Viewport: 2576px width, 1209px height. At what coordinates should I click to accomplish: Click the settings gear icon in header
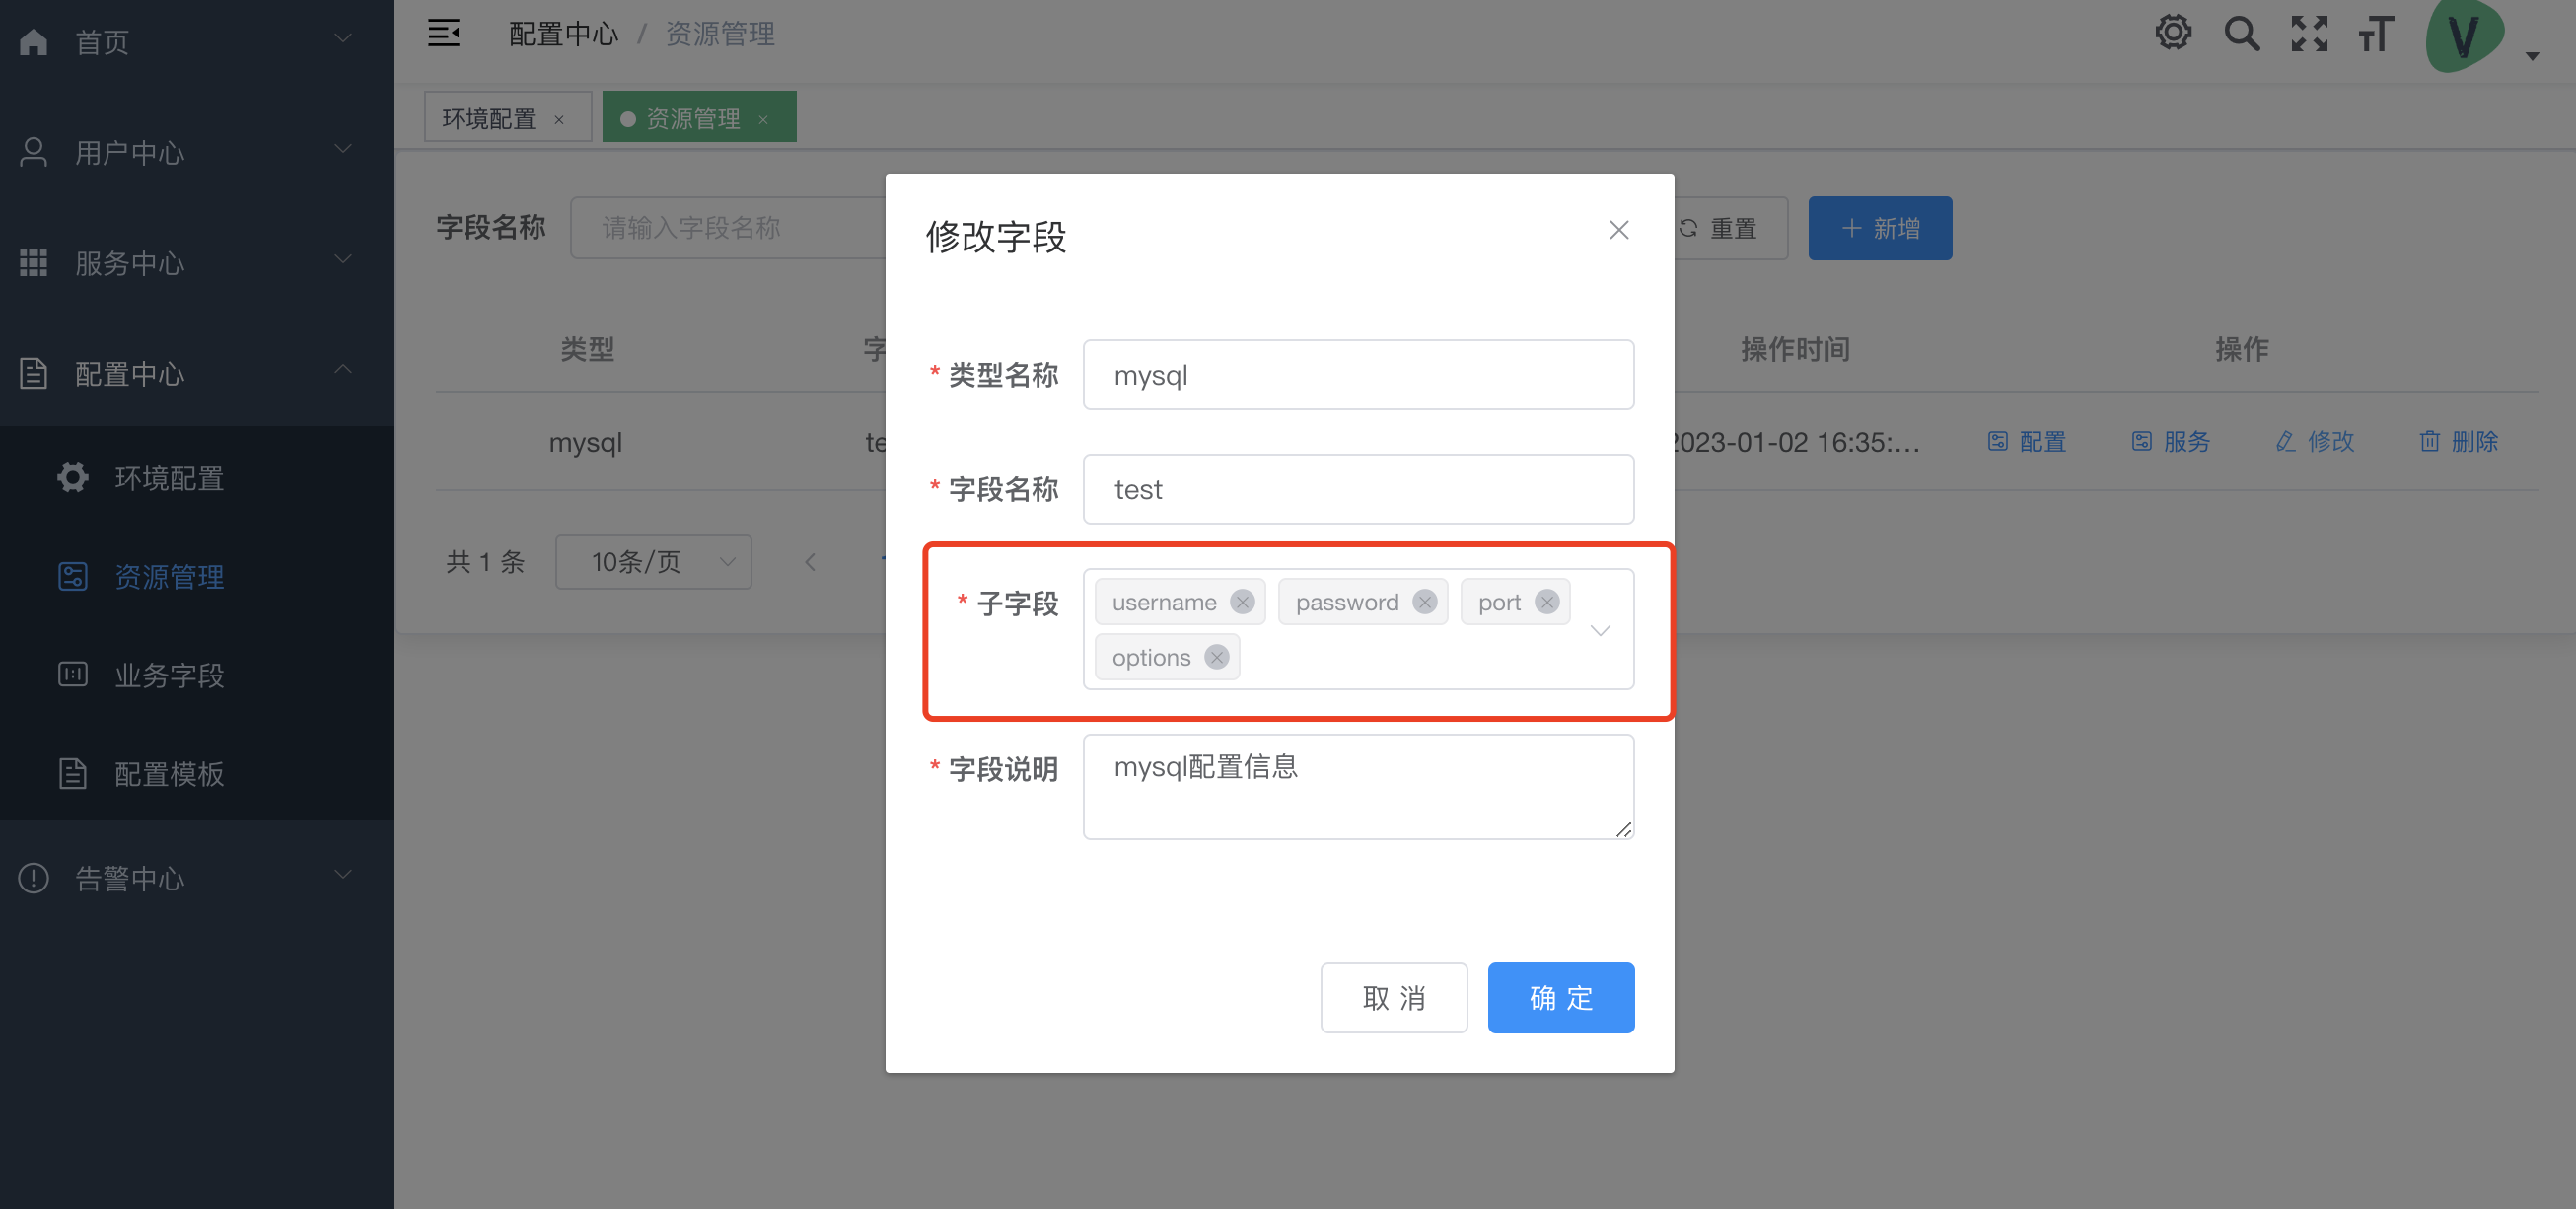pyautogui.click(x=2172, y=33)
